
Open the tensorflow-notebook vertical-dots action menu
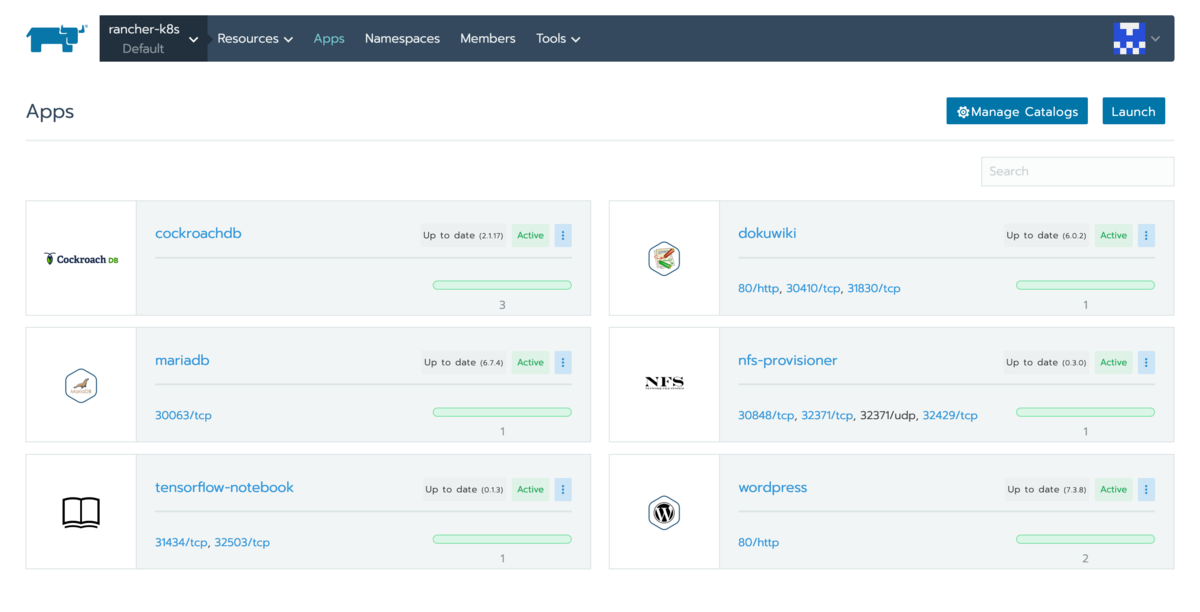click(x=563, y=490)
